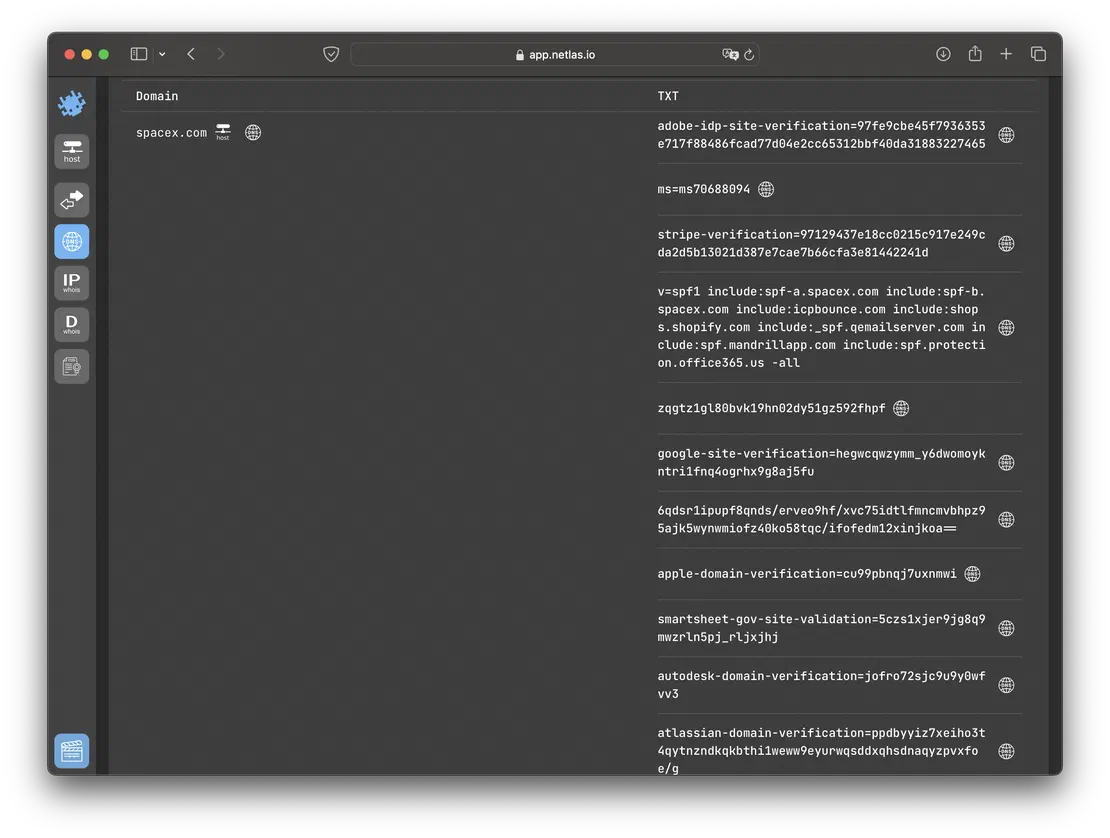1110x838 pixels.
Task: Click the 6qdsr1ipupf8qnds TXT value
Action: 821,520
